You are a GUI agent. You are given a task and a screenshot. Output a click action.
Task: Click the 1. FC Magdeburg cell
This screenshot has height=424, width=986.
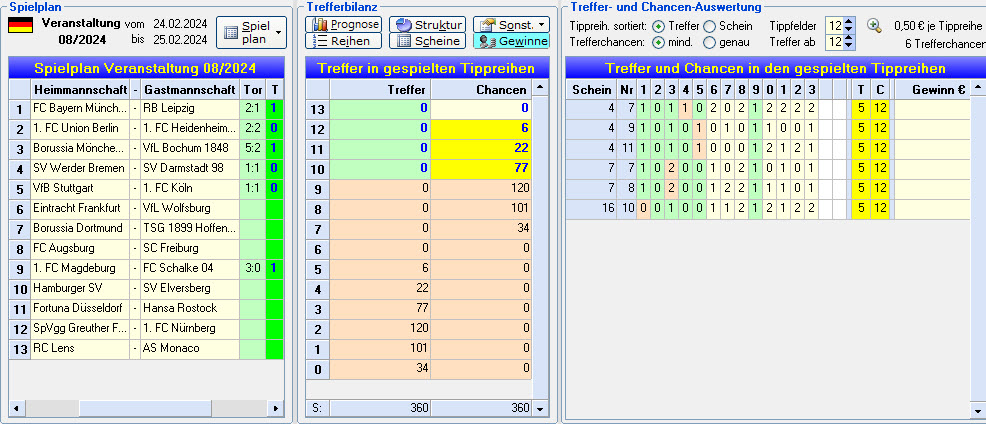(x=80, y=268)
